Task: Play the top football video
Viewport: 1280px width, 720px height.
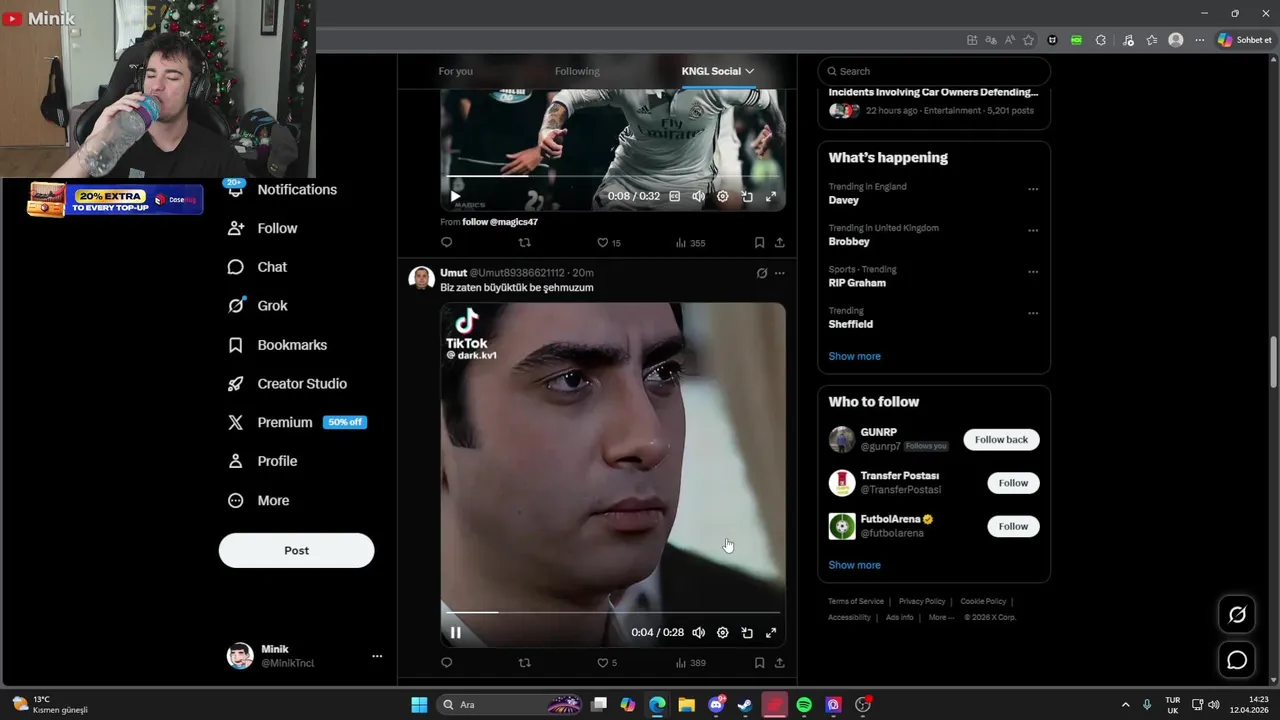Action: [456, 196]
